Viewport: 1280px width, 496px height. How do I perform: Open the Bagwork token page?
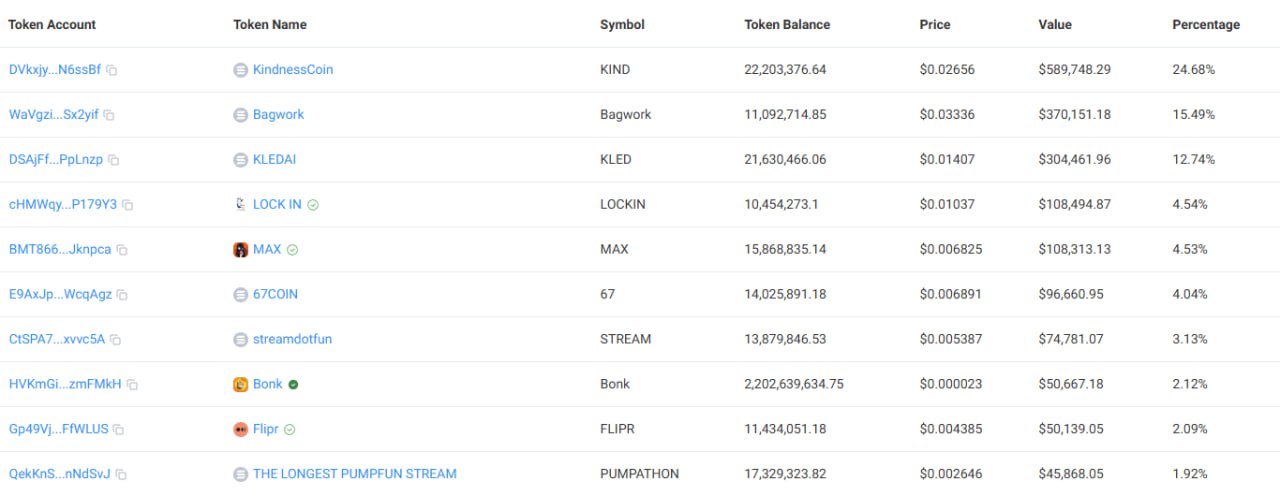[278, 115]
